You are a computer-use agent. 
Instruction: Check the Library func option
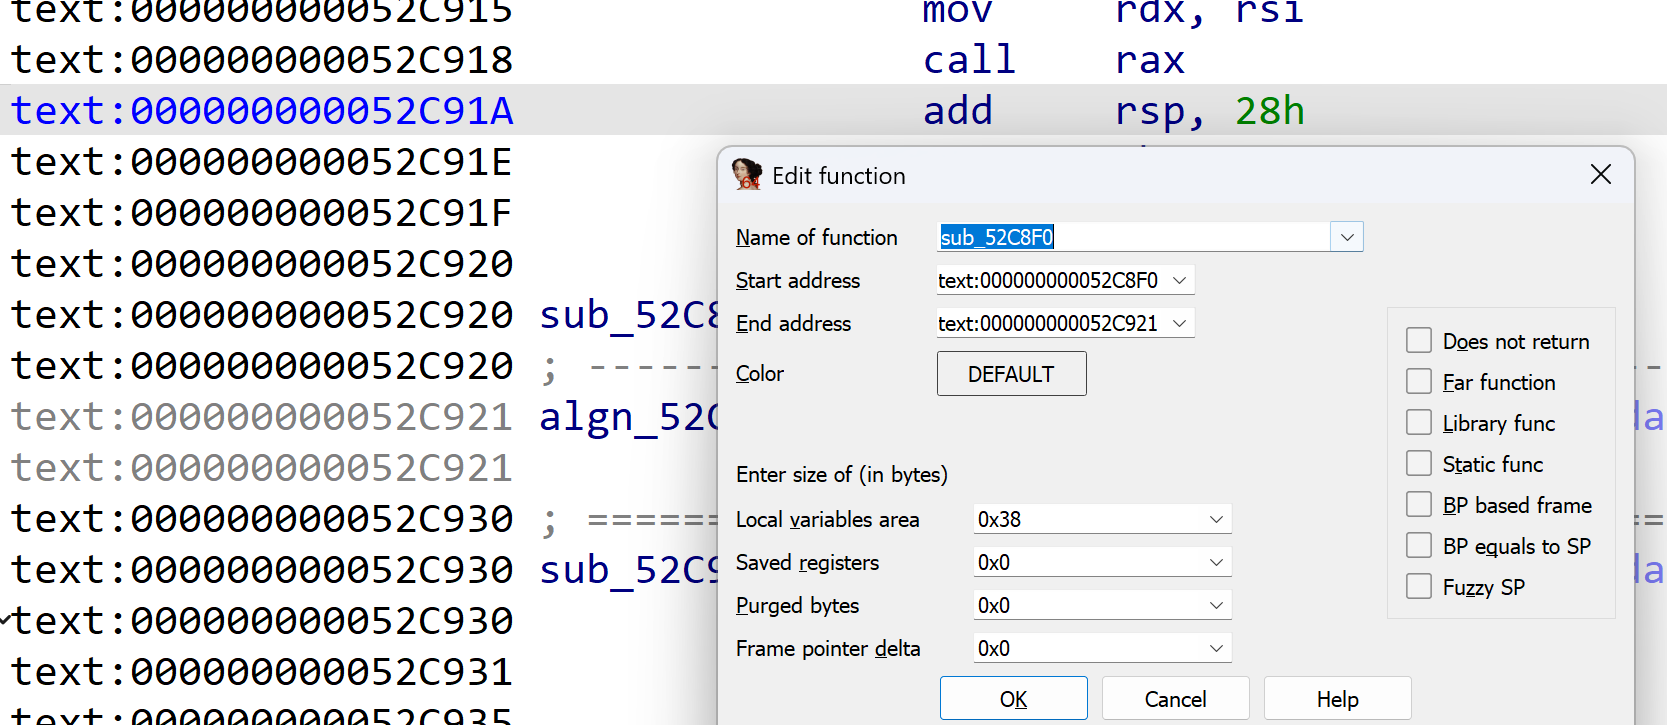1419,423
